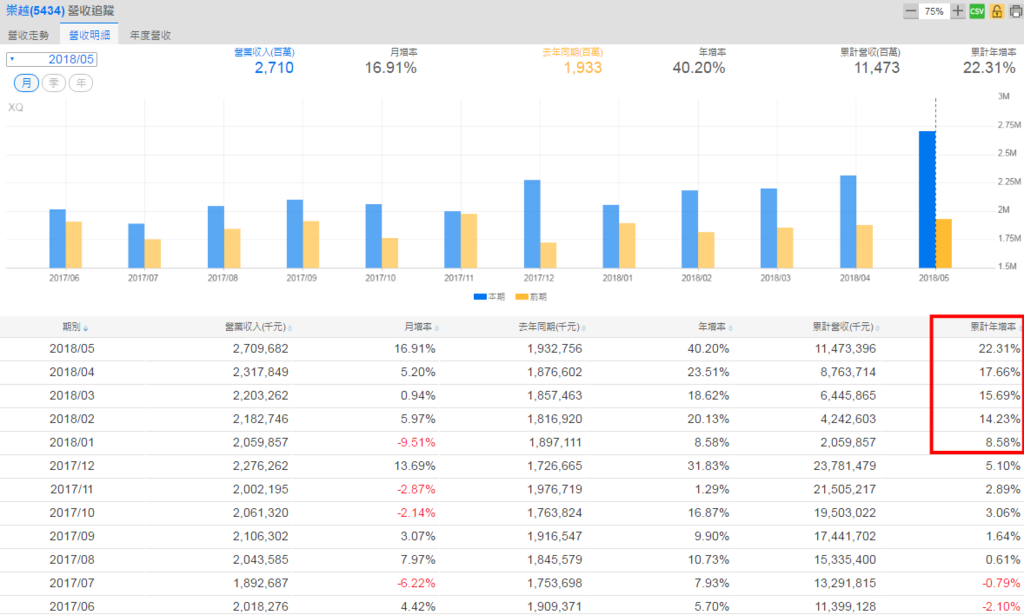Click revenue cell 1,892,687
The height and width of the screenshot is (615, 1024).
(x=261, y=584)
